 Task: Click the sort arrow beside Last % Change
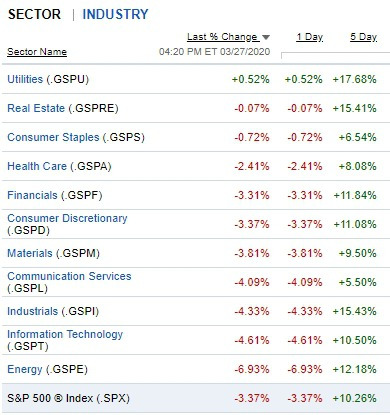[266, 37]
